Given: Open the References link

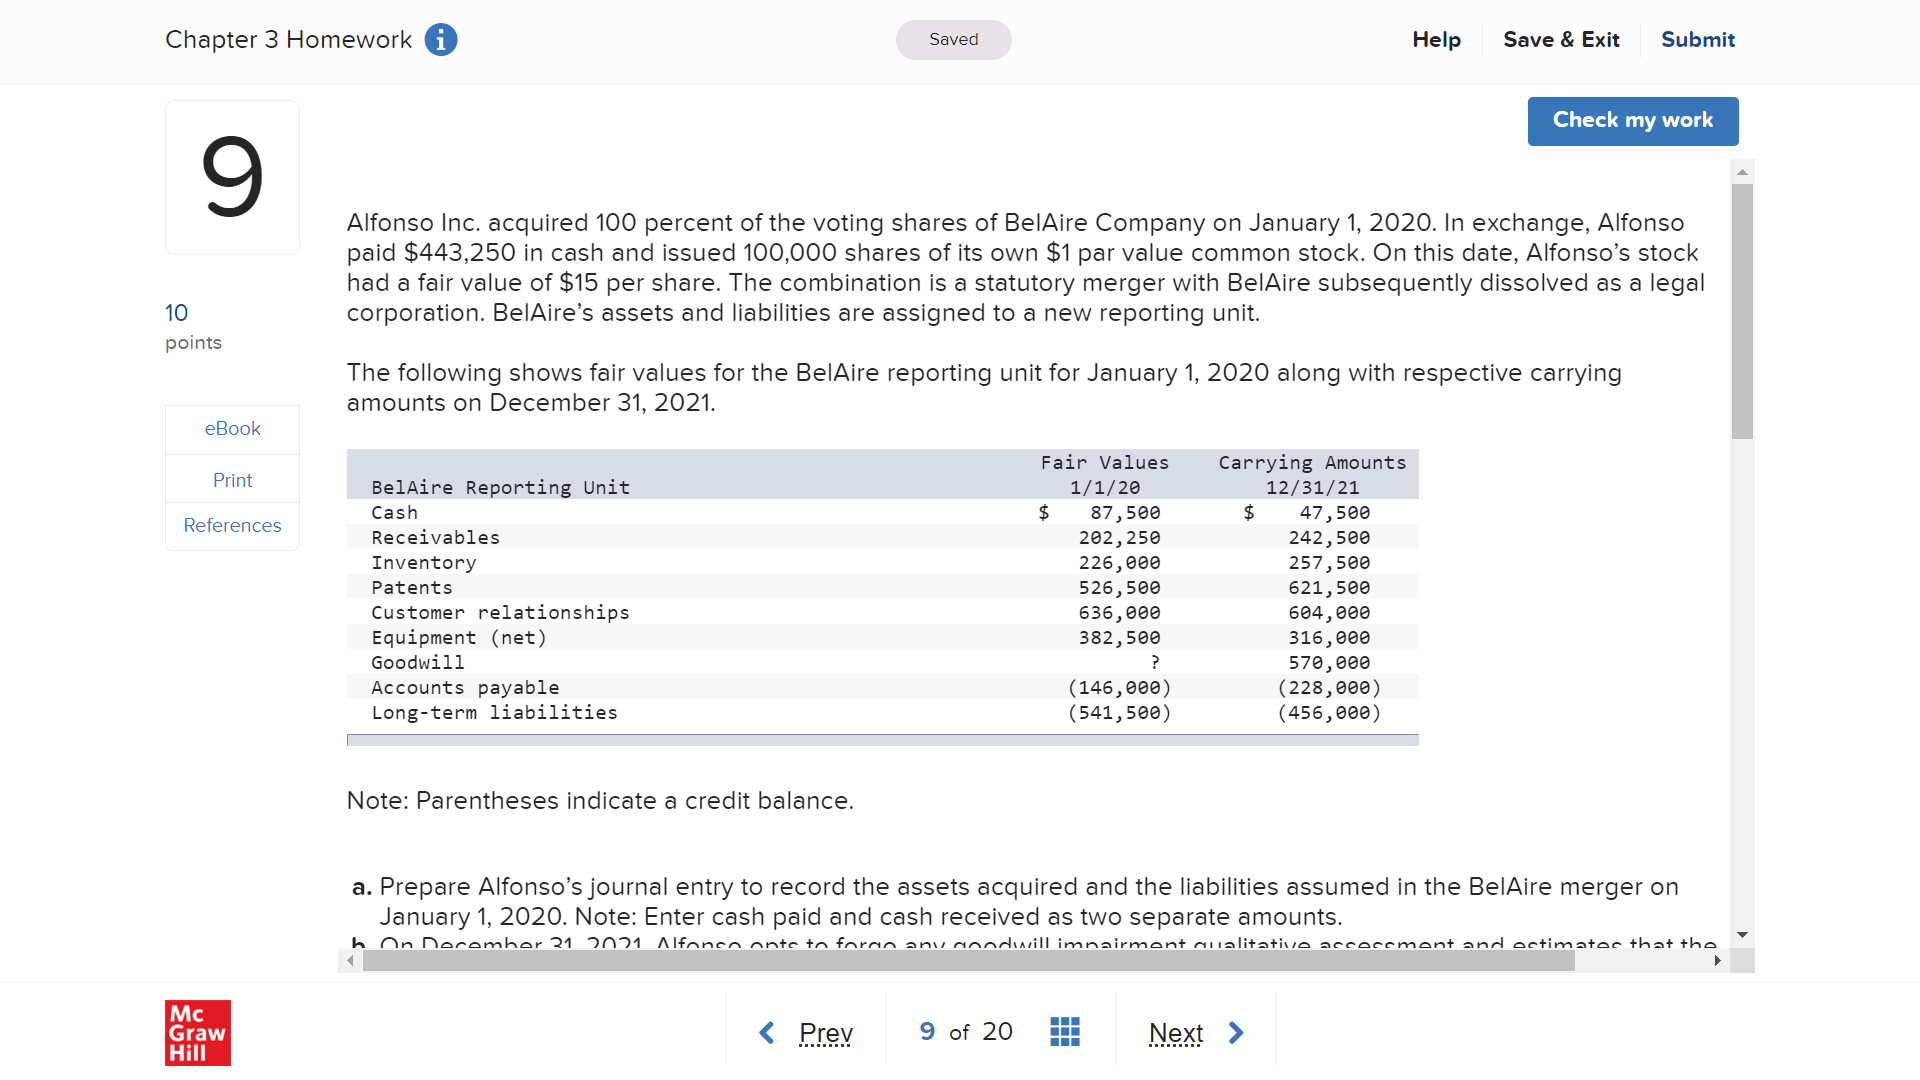Looking at the screenshot, I should 232,526.
